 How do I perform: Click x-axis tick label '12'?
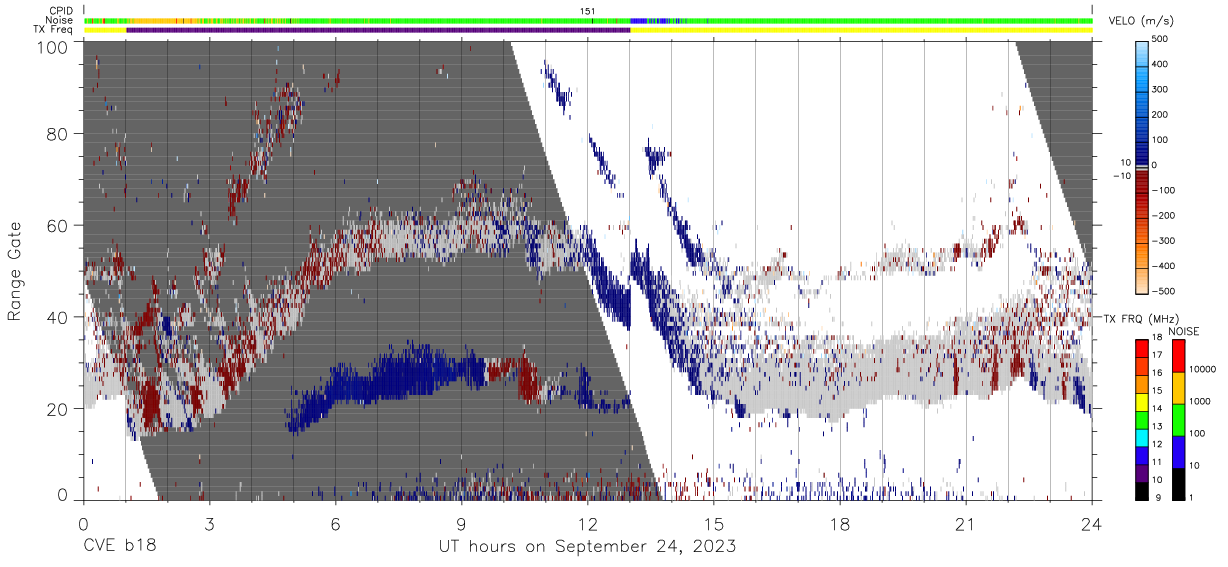(588, 523)
